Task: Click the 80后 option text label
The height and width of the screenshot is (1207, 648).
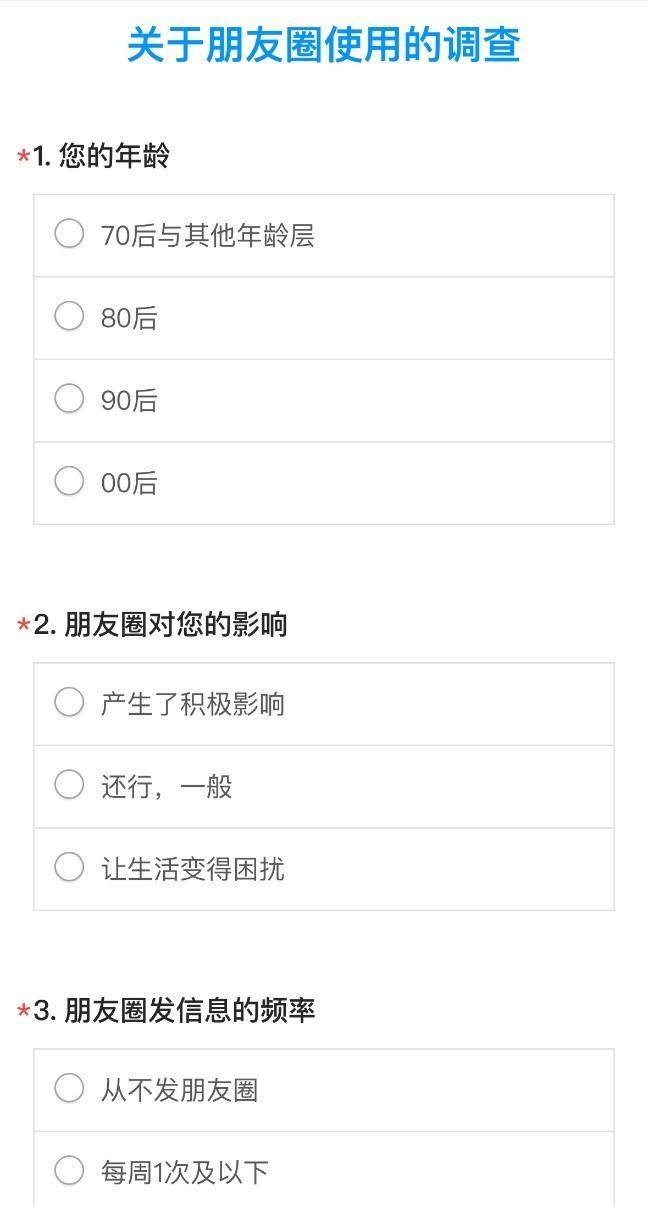Action: [129, 319]
